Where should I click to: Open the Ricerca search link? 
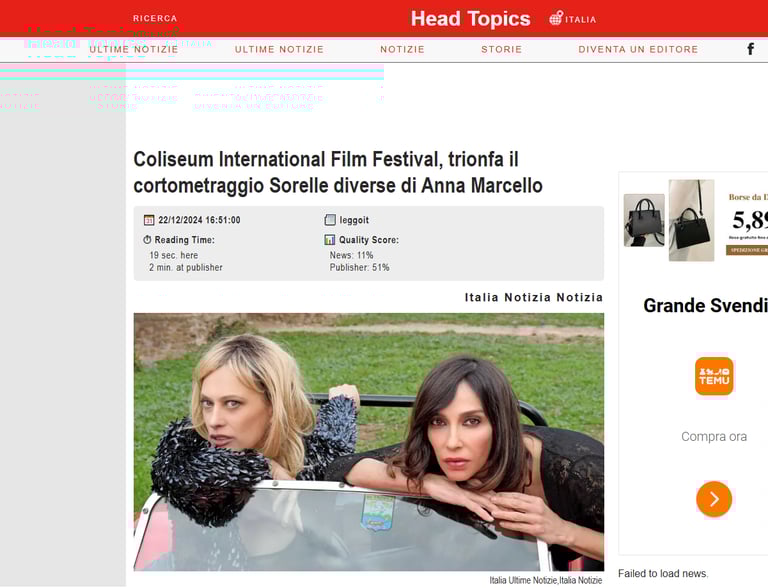pyautogui.click(x=155, y=18)
